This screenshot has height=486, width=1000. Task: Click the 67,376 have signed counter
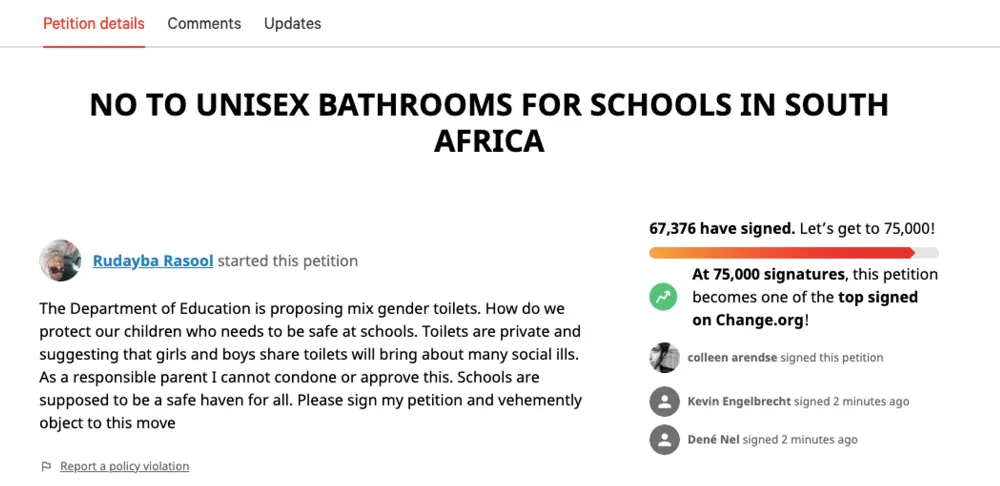(x=722, y=228)
